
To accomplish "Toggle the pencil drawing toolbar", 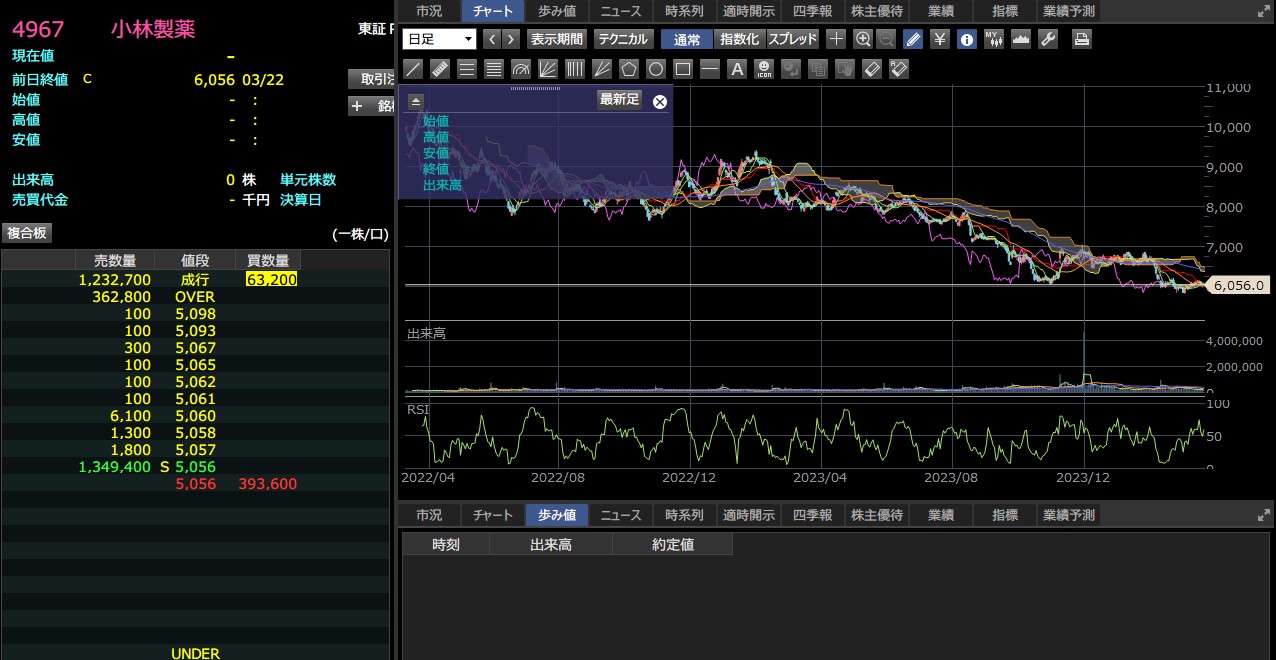I will (x=913, y=39).
